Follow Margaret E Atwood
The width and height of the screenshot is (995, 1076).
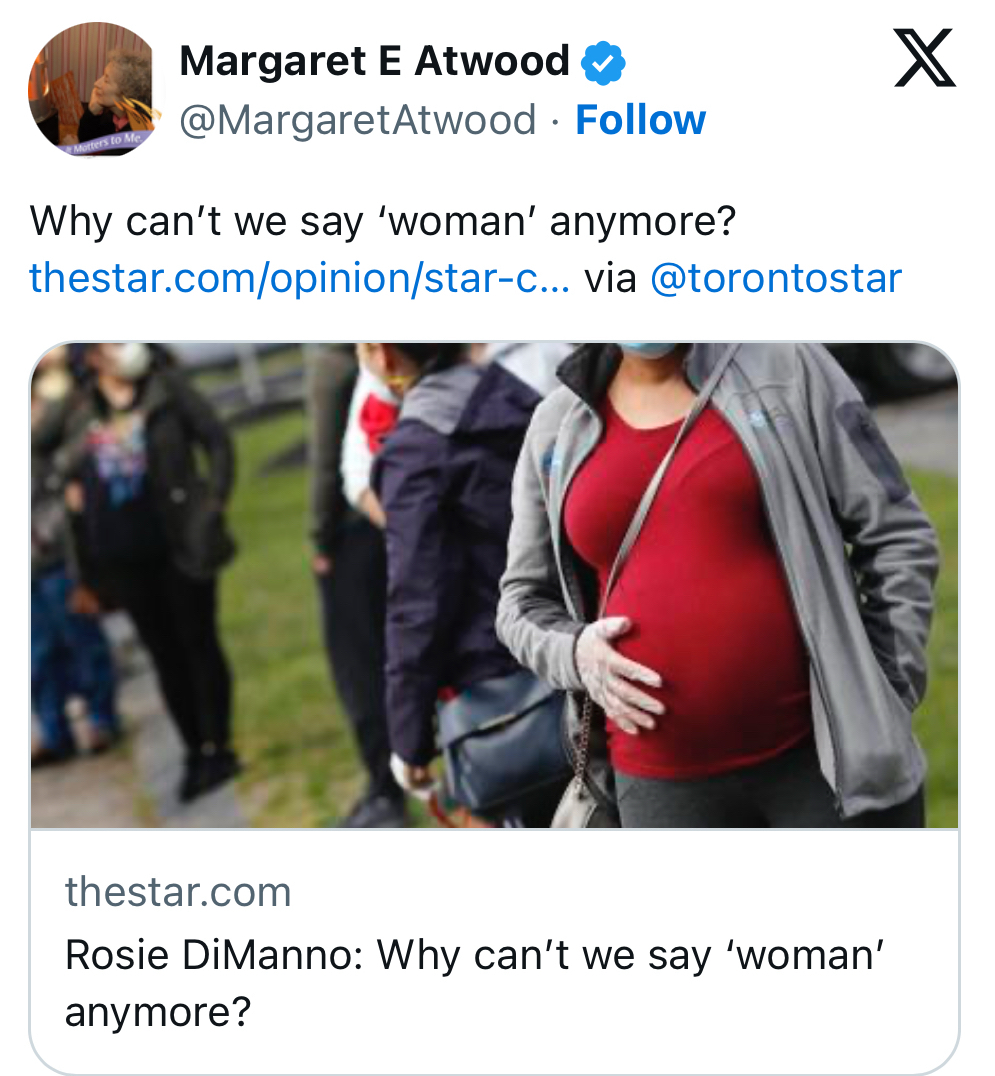[640, 121]
